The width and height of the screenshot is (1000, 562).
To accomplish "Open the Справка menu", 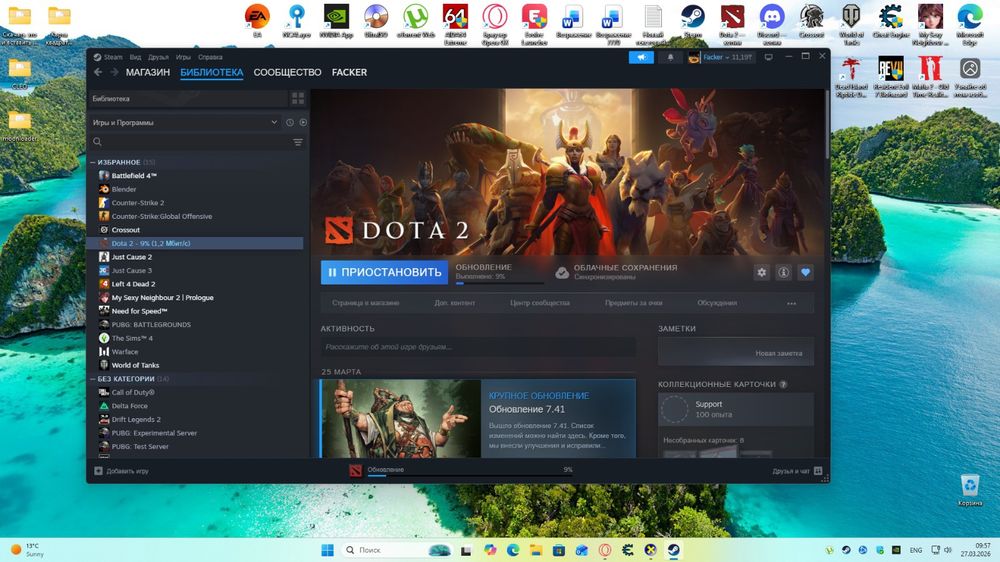I will coord(210,57).
